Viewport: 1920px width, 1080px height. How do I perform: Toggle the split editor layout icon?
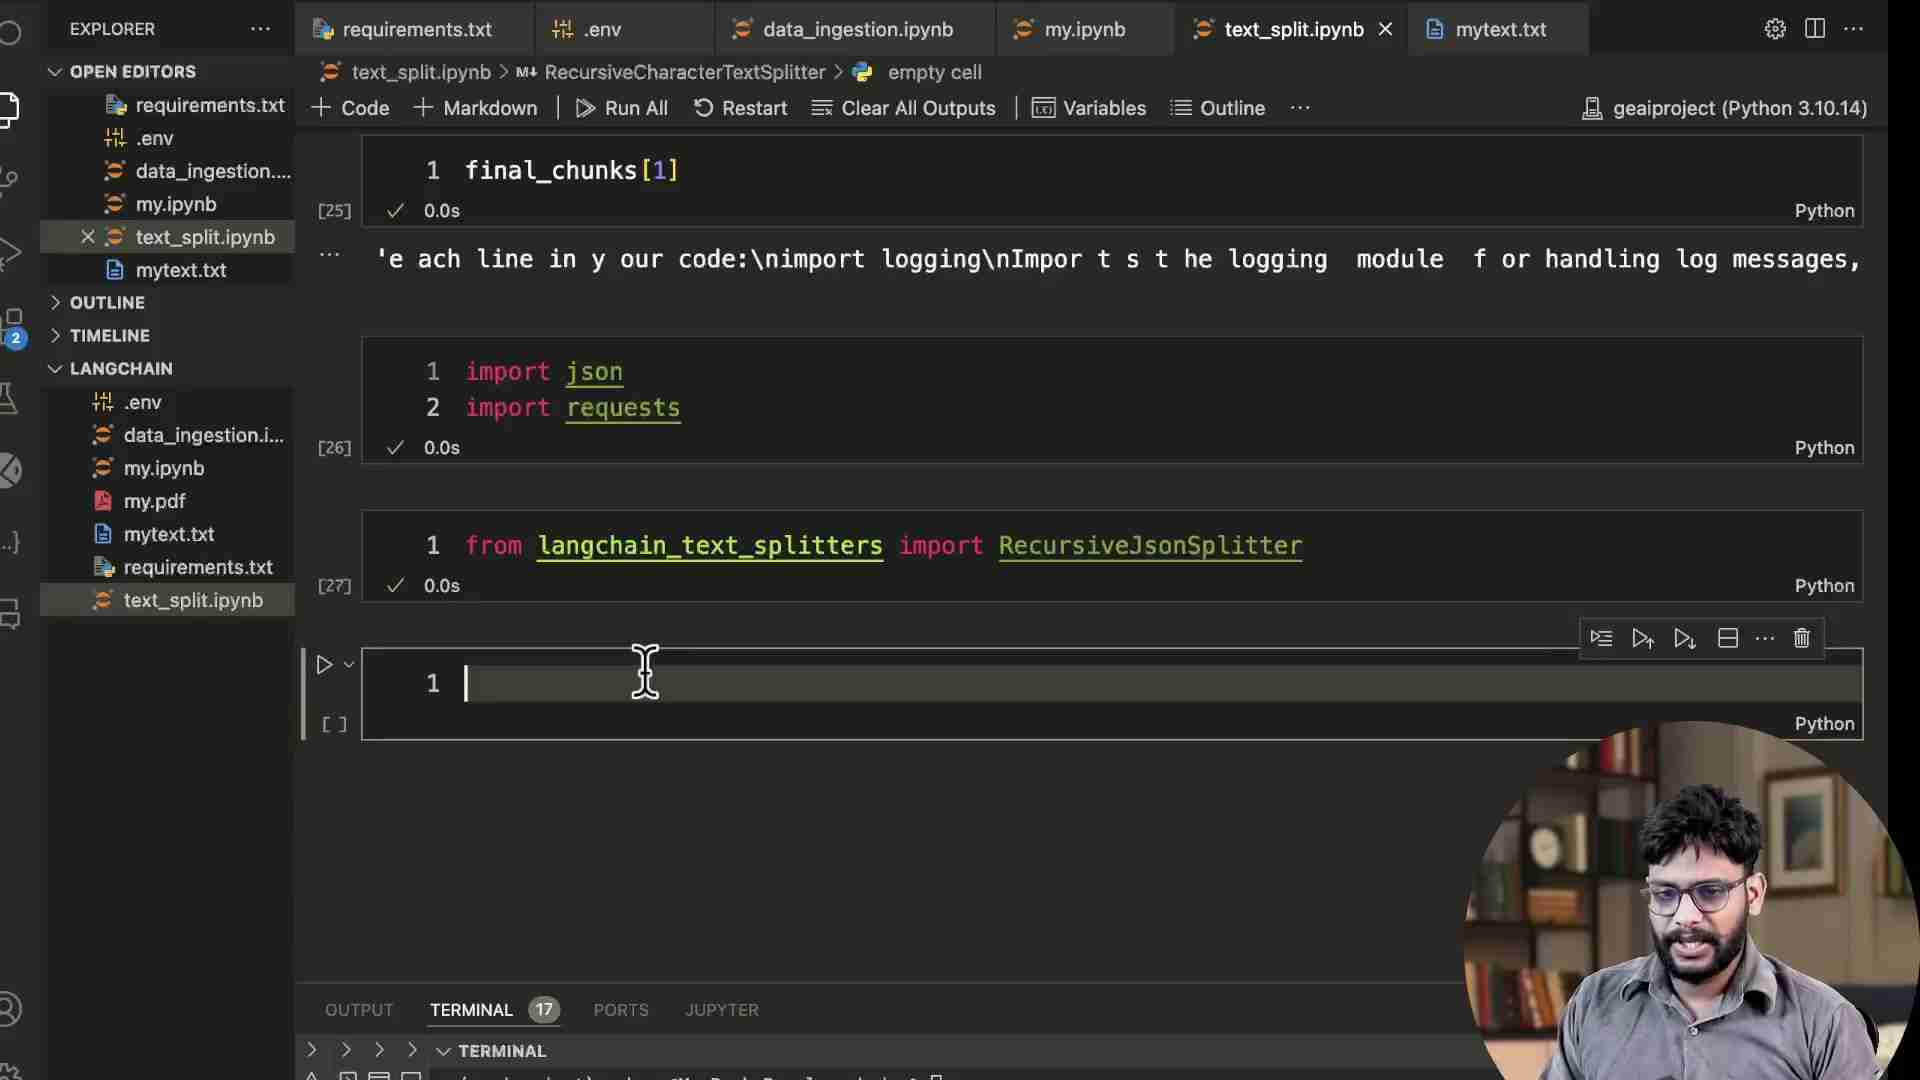[x=1815, y=29]
